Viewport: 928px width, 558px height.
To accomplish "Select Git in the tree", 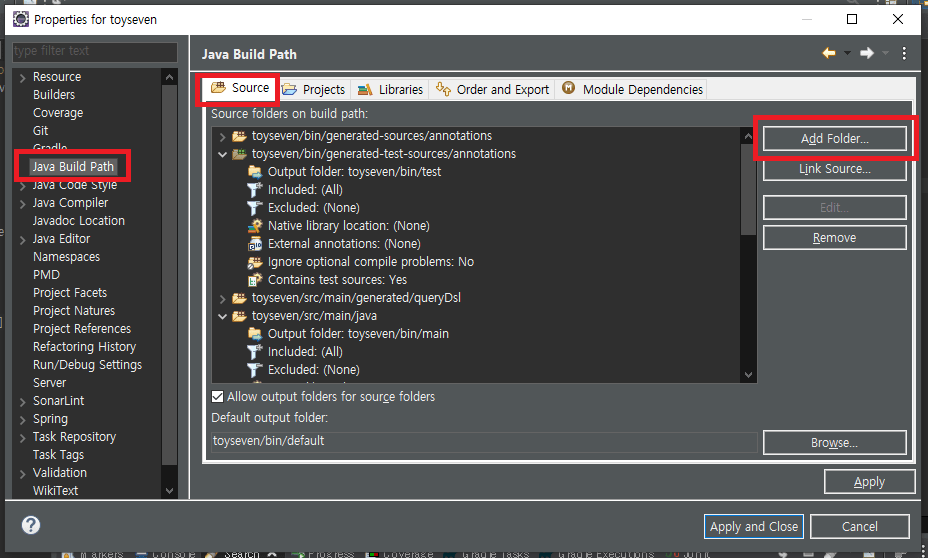I will [40, 131].
